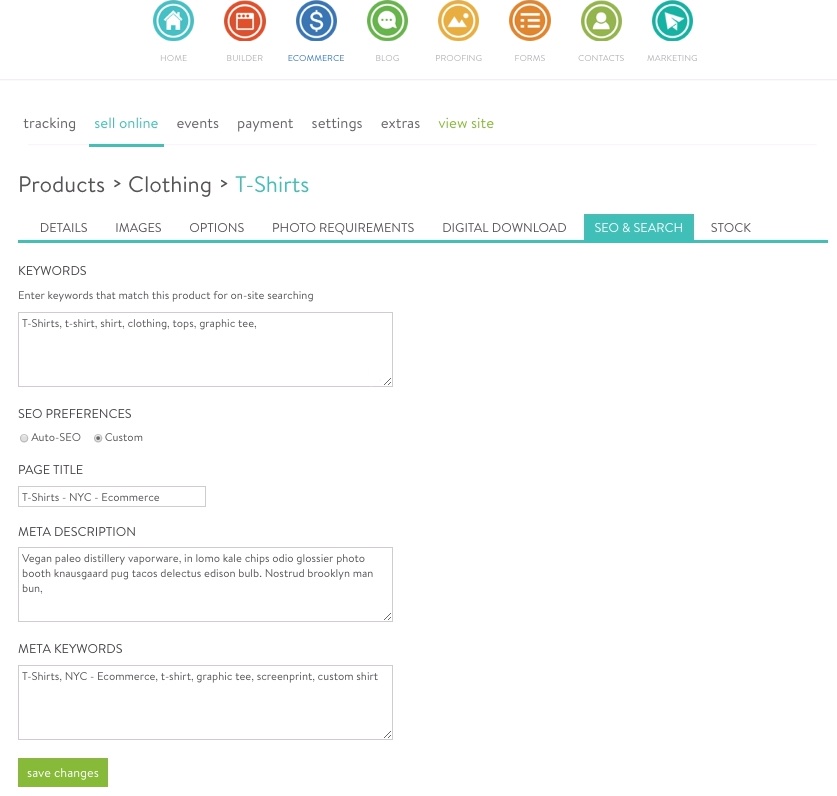Open the Marketing paper plane icon
This screenshot has height=796, width=837.
671,20
